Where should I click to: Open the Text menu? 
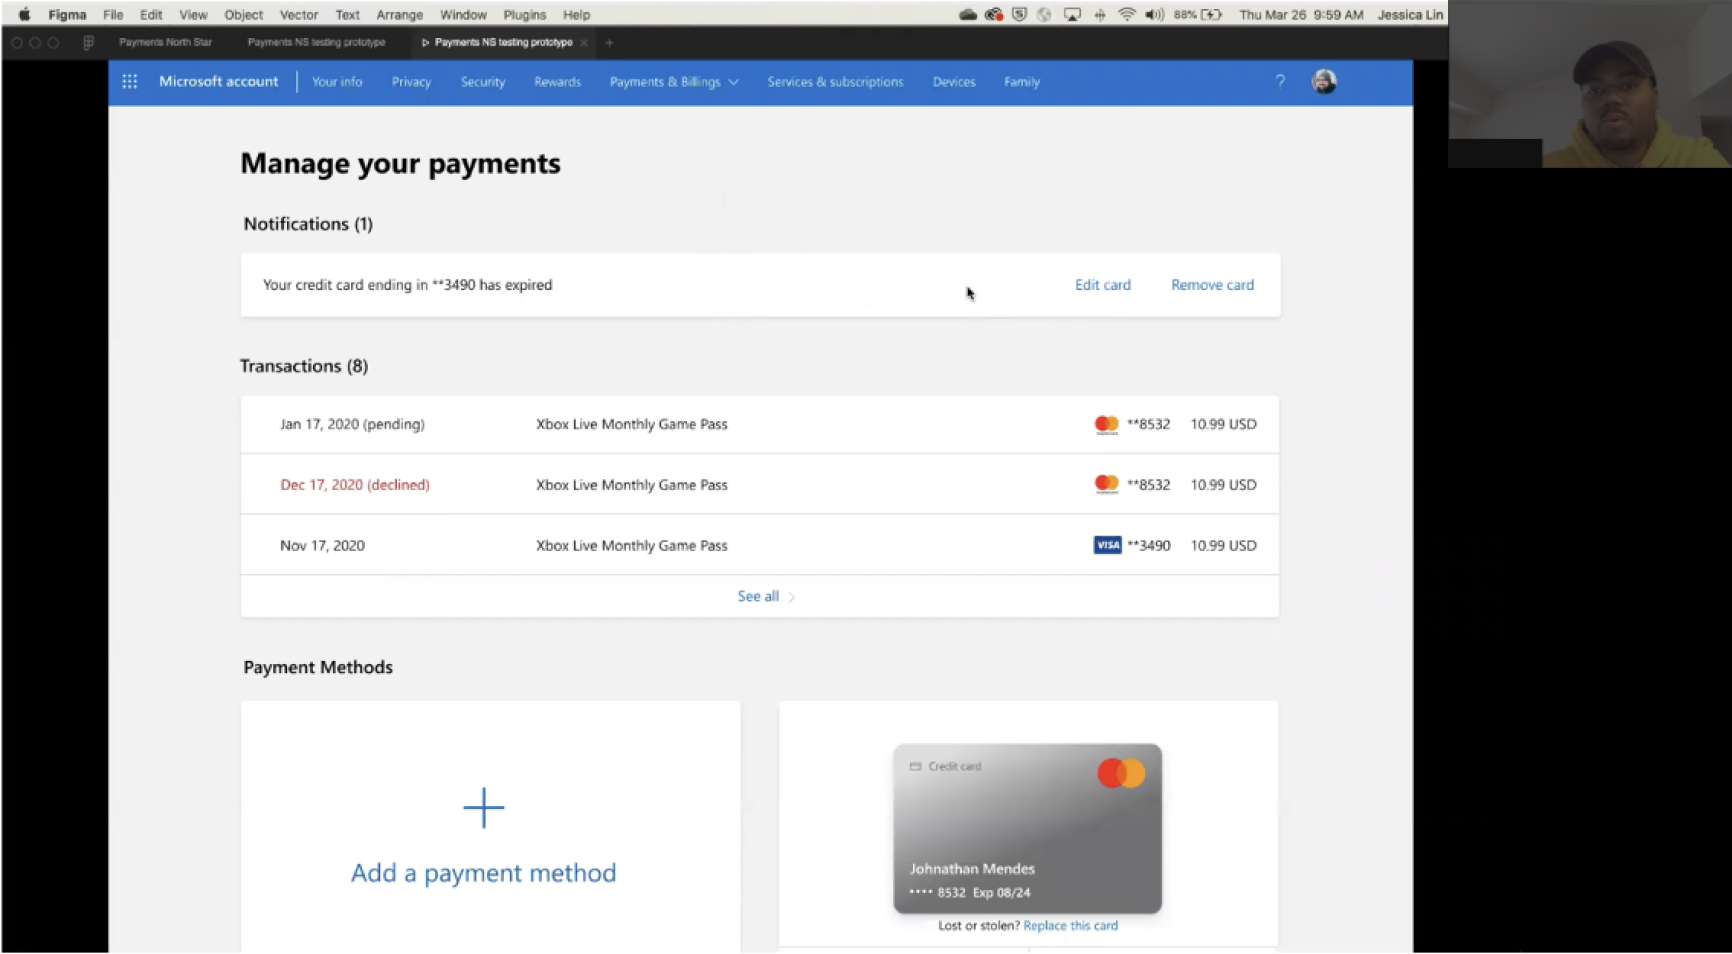tap(347, 15)
